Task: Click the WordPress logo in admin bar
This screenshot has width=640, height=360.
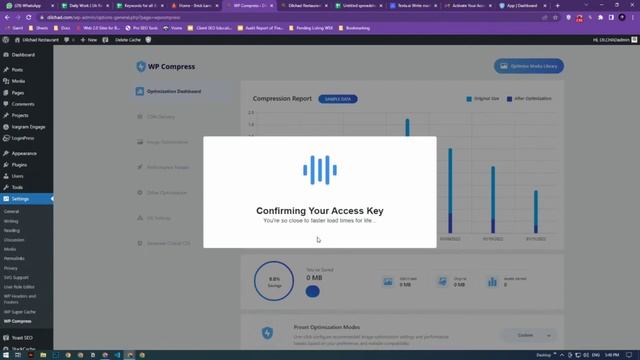Action: coord(6,40)
